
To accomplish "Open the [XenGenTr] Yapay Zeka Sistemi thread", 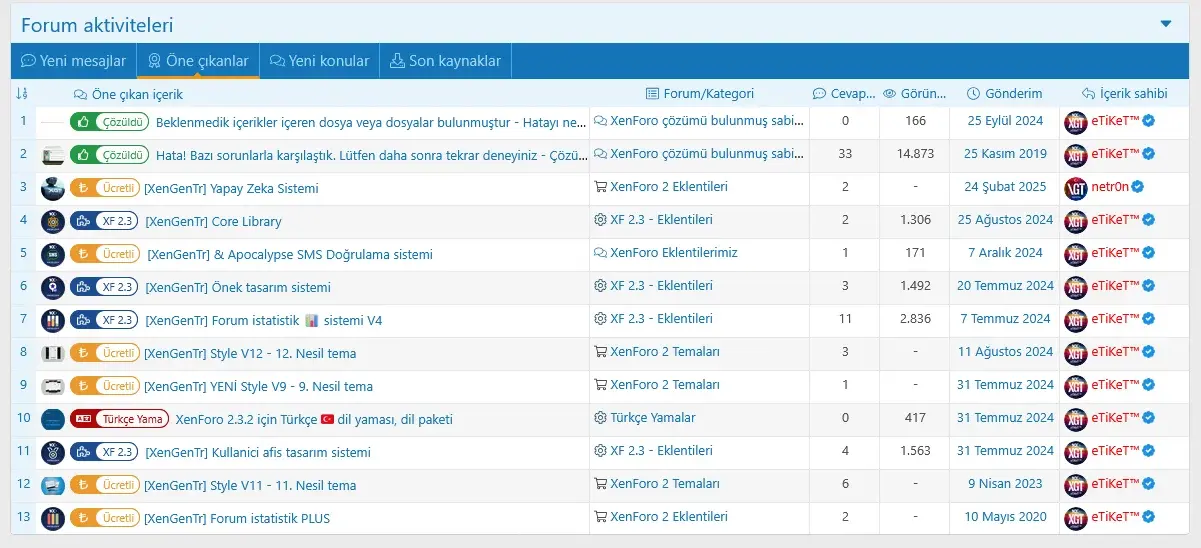I will (231, 188).
